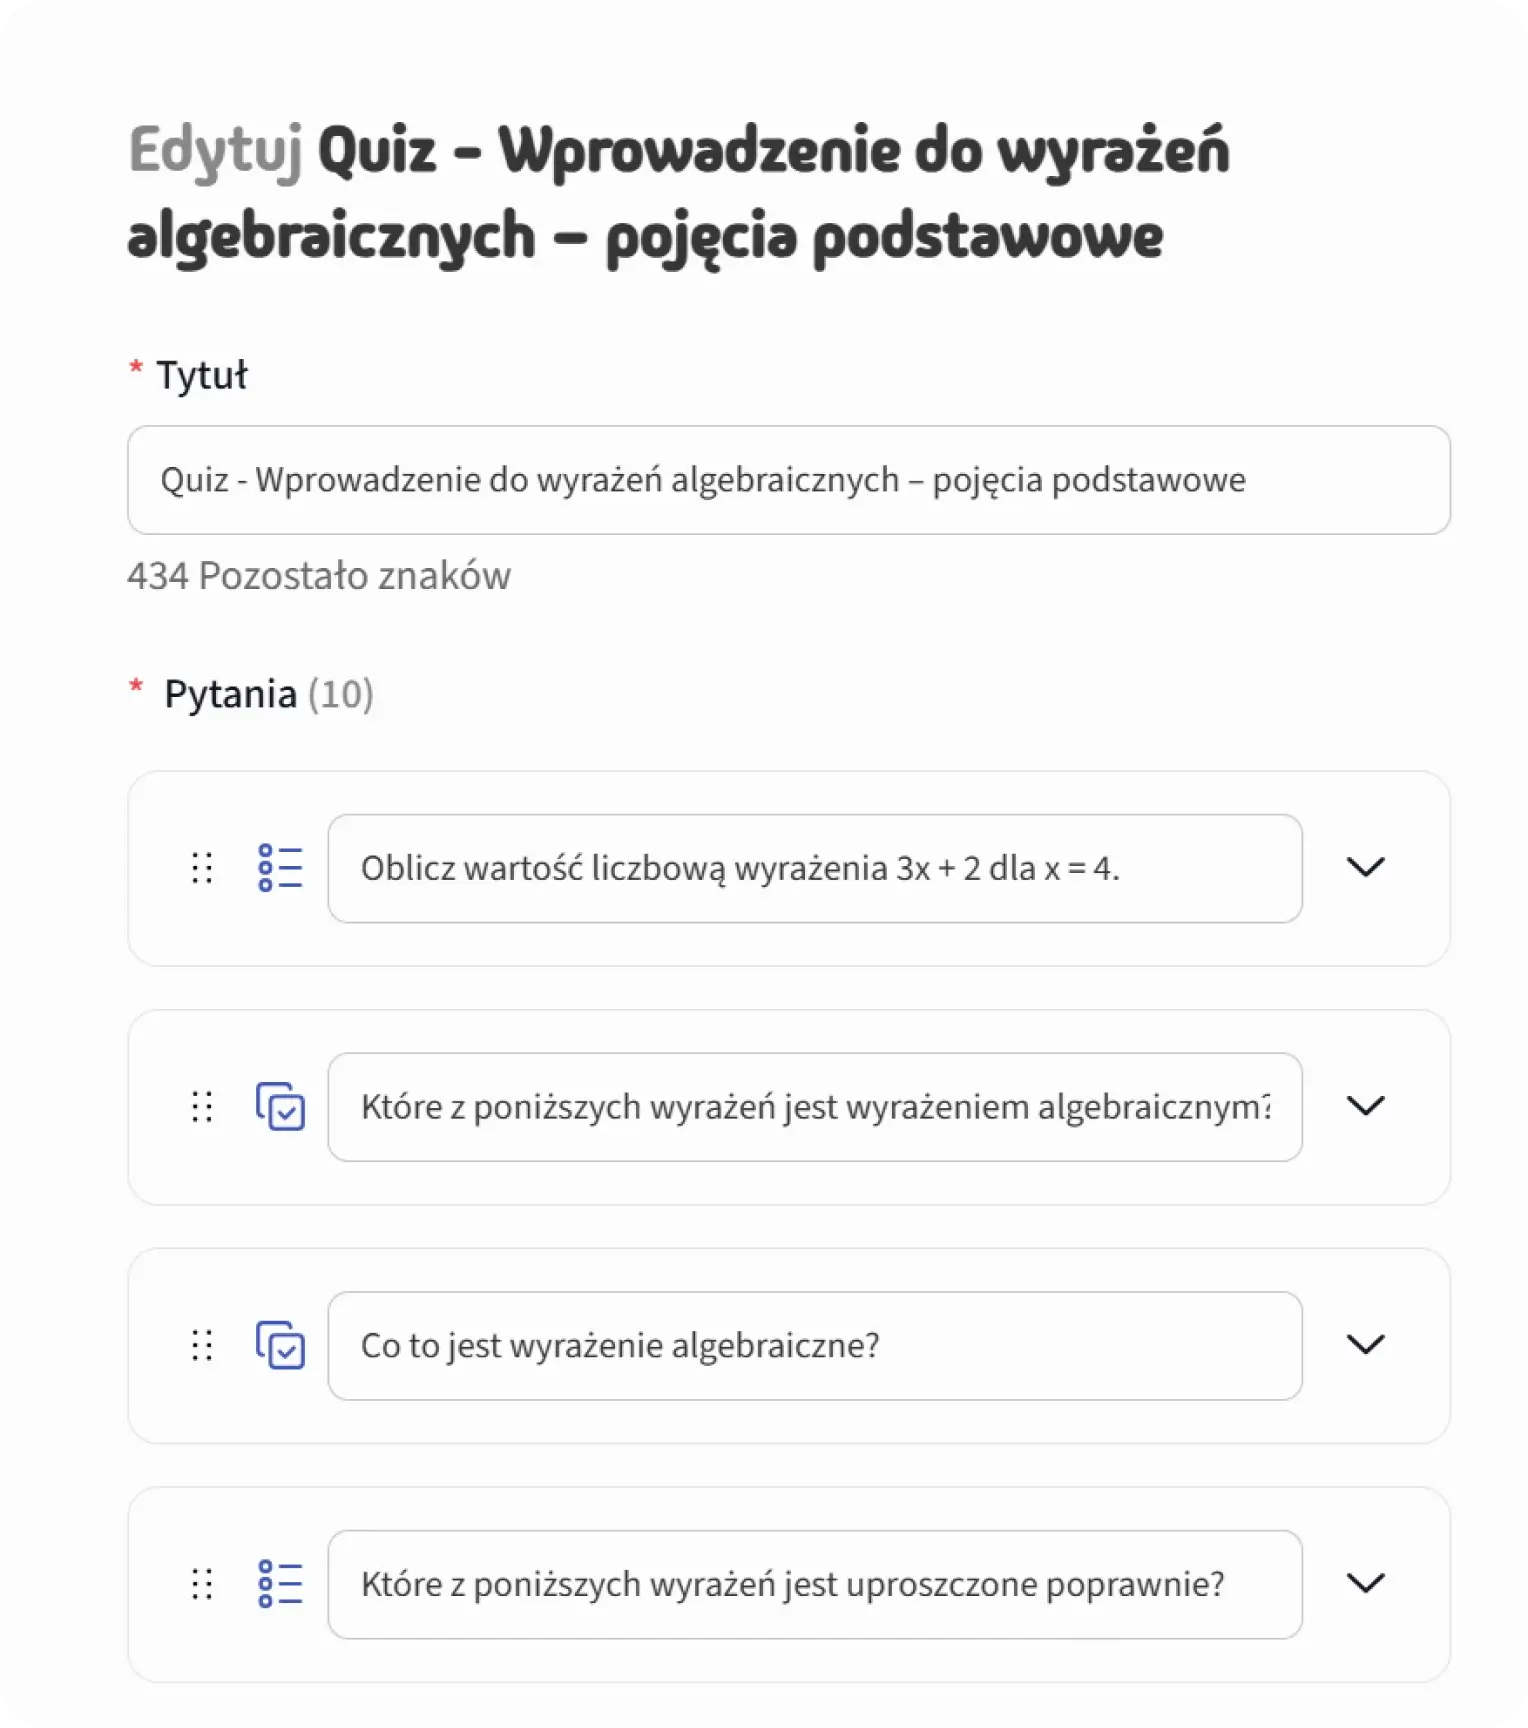The image size is (1528, 1728).
Task: Click single-choice list icon of 'Oblicz wartość' question
Action: [280, 868]
